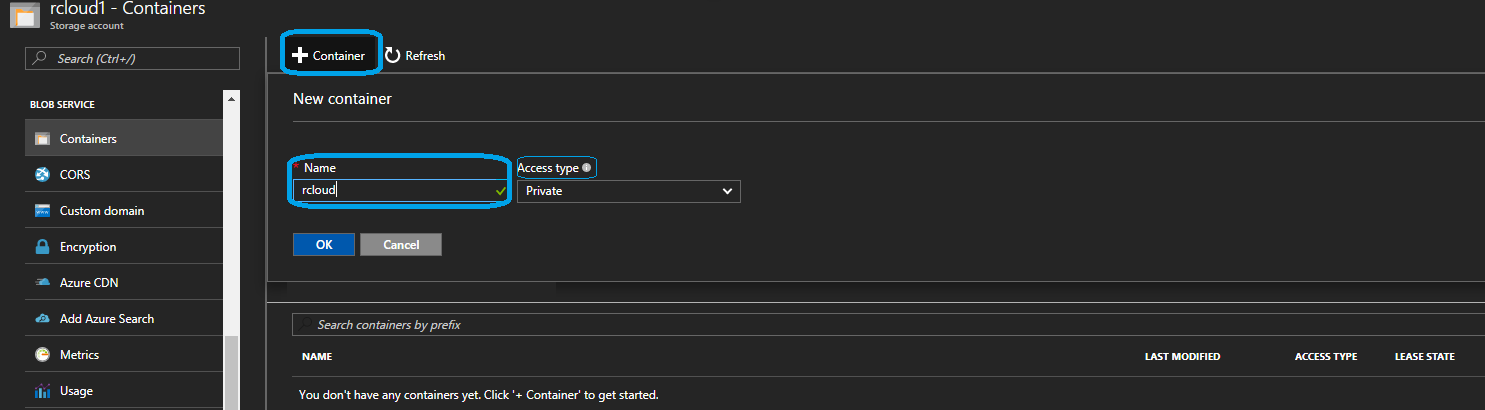1485x410 pixels.
Task: Click the New container heading
Action: (x=342, y=99)
